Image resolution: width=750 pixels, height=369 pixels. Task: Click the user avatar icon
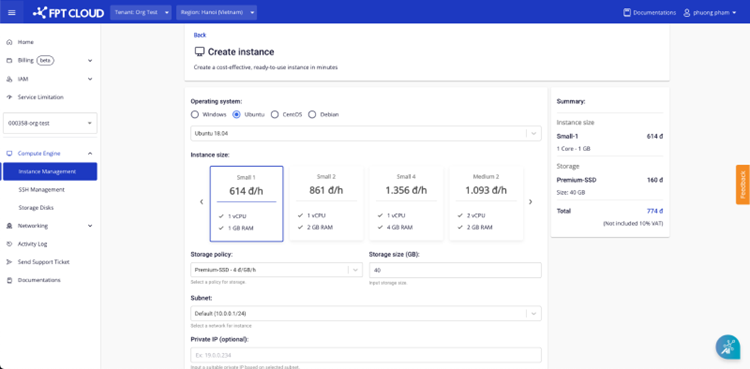pos(687,12)
